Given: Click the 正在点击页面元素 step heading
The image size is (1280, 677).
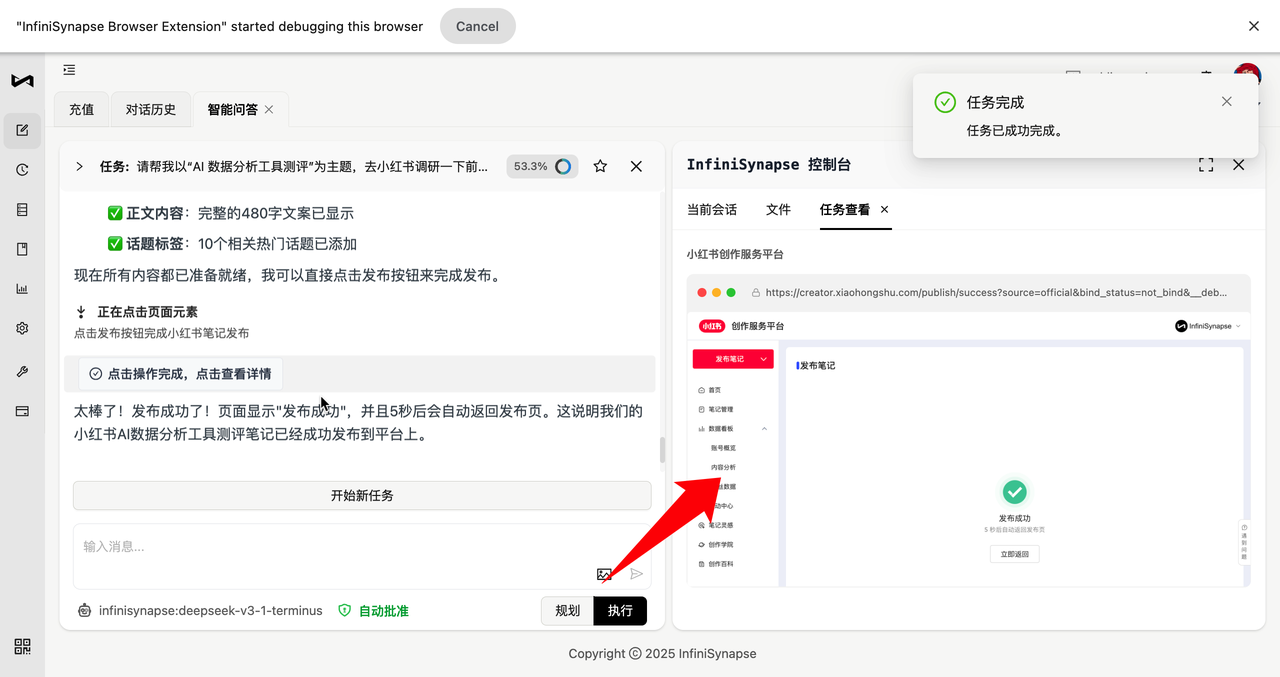Looking at the screenshot, I should [147, 312].
